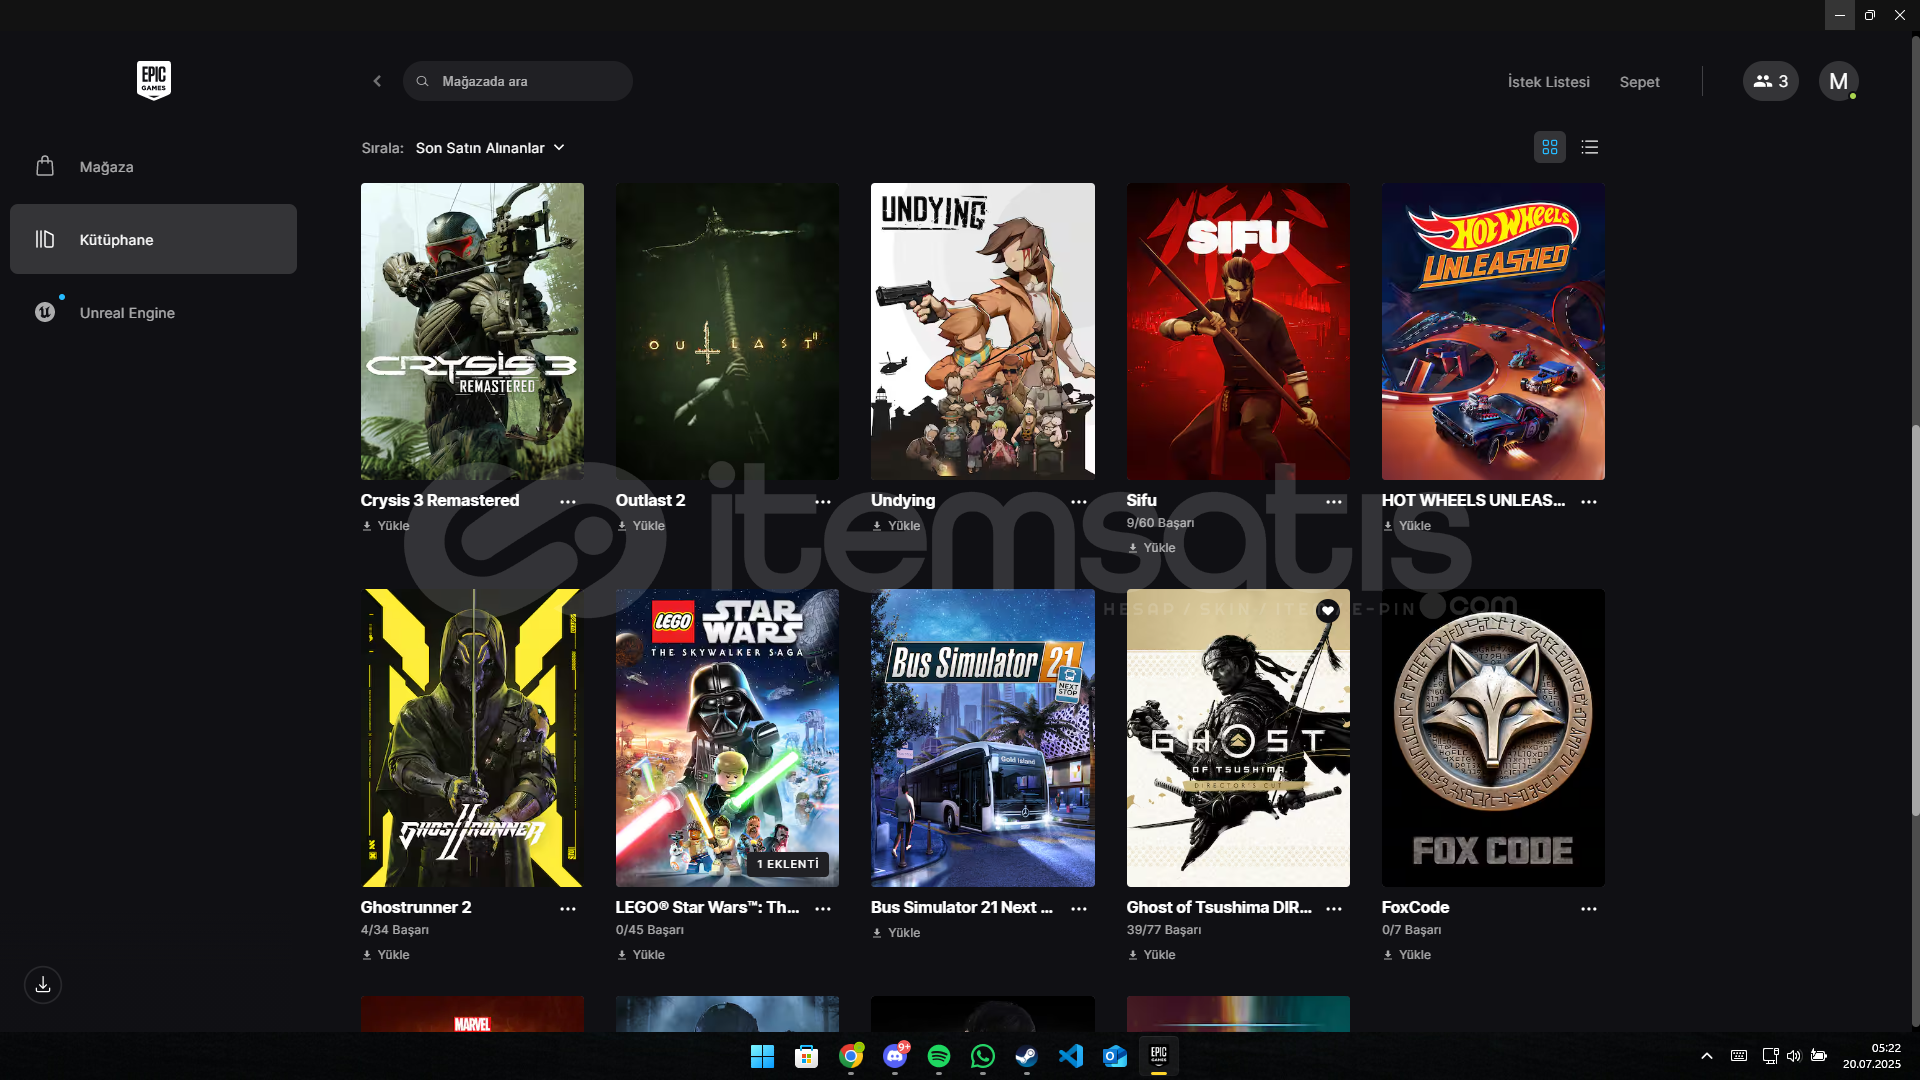Open the Undying cover art
This screenshot has width=1920, height=1080.
point(983,331)
